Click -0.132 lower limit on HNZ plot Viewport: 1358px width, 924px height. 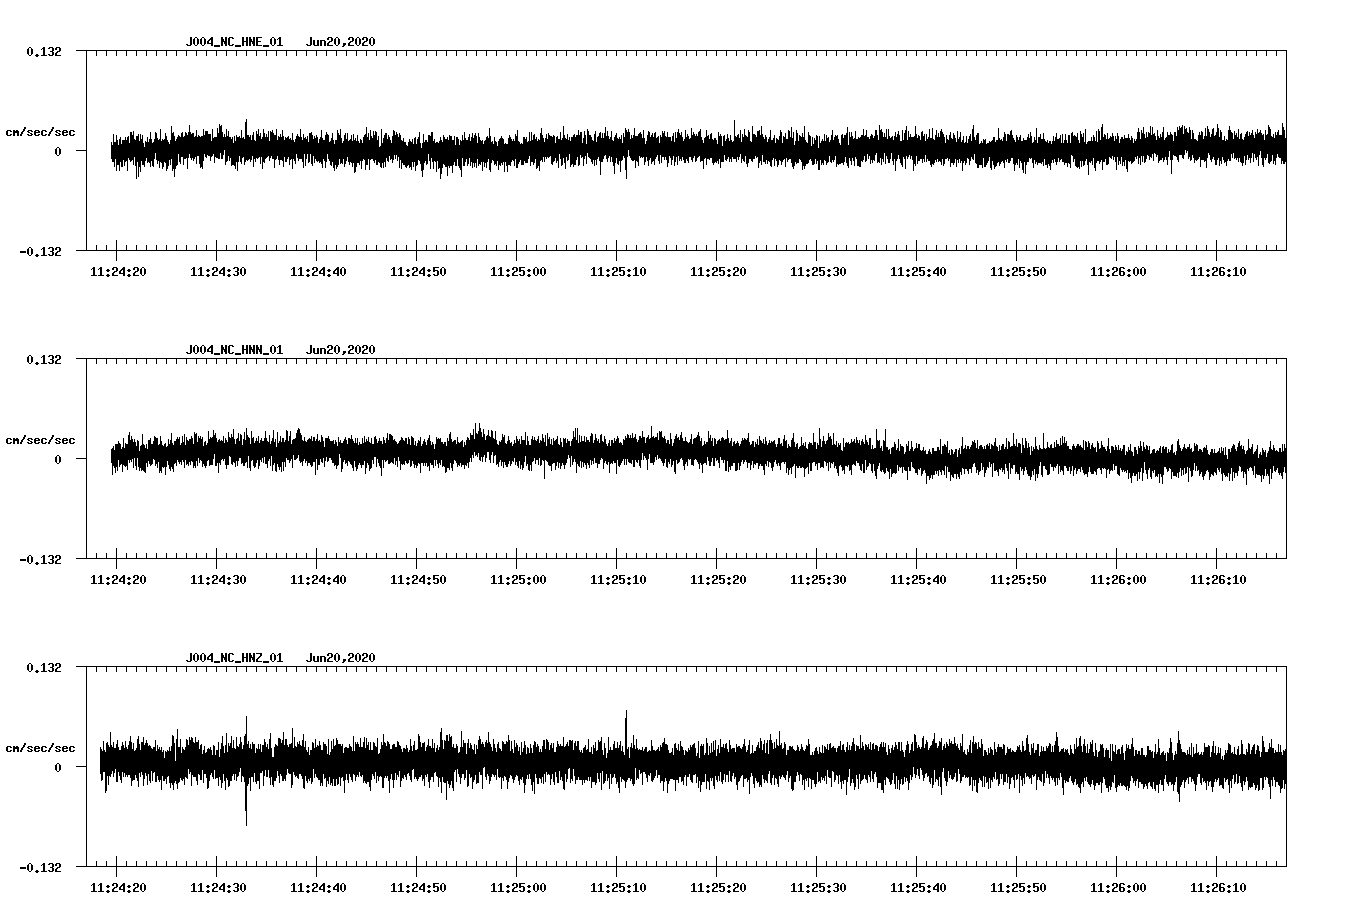tap(40, 868)
